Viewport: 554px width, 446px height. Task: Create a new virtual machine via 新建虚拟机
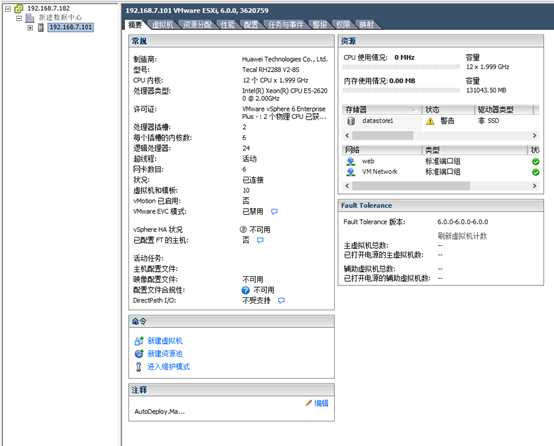click(x=165, y=341)
